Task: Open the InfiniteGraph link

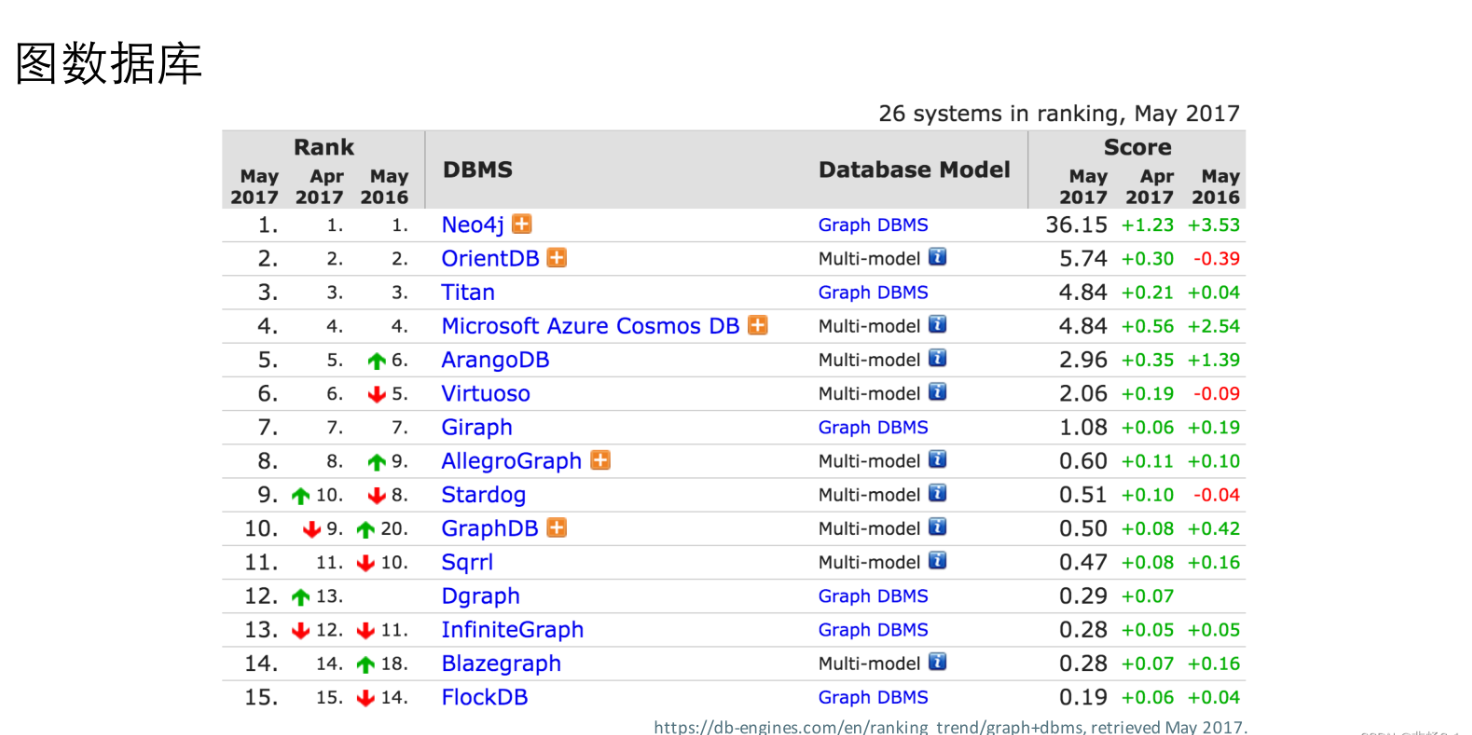Action: [512, 630]
